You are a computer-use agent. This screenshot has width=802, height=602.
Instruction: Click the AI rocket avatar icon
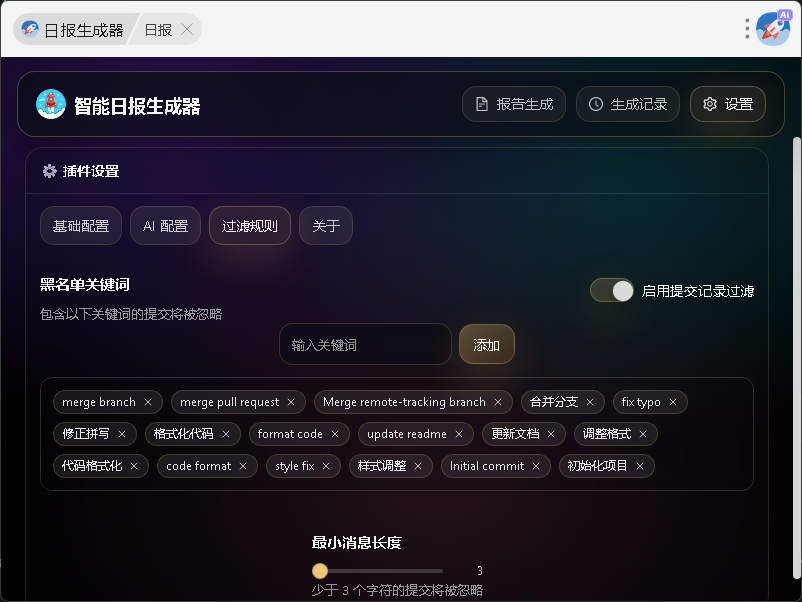[773, 28]
